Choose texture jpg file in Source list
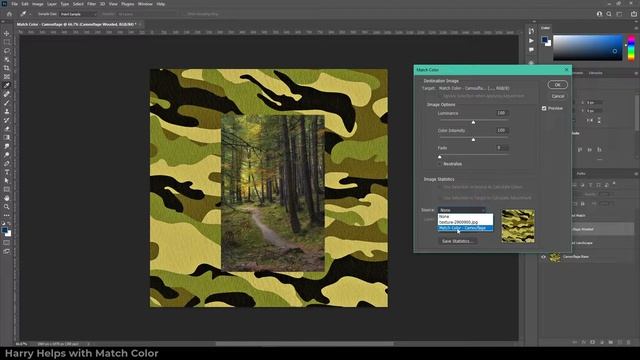This screenshot has height=360, width=640. (465, 222)
